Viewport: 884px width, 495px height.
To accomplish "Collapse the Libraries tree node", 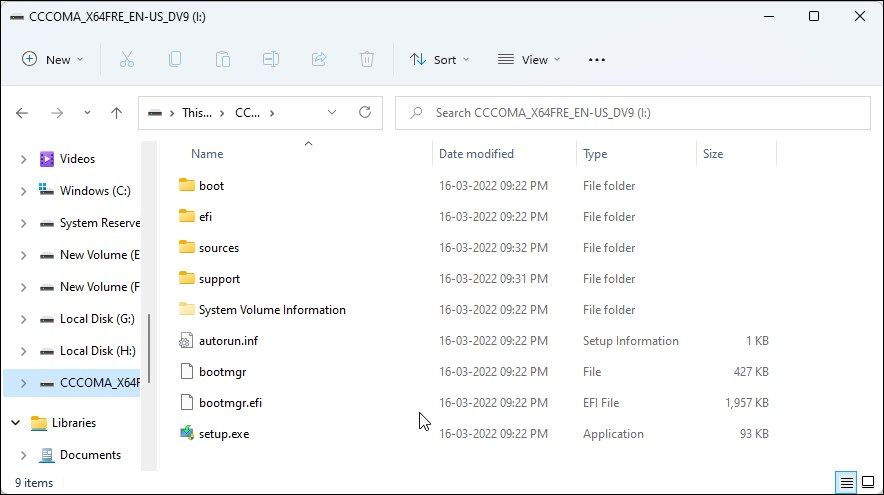I will tap(16, 422).
